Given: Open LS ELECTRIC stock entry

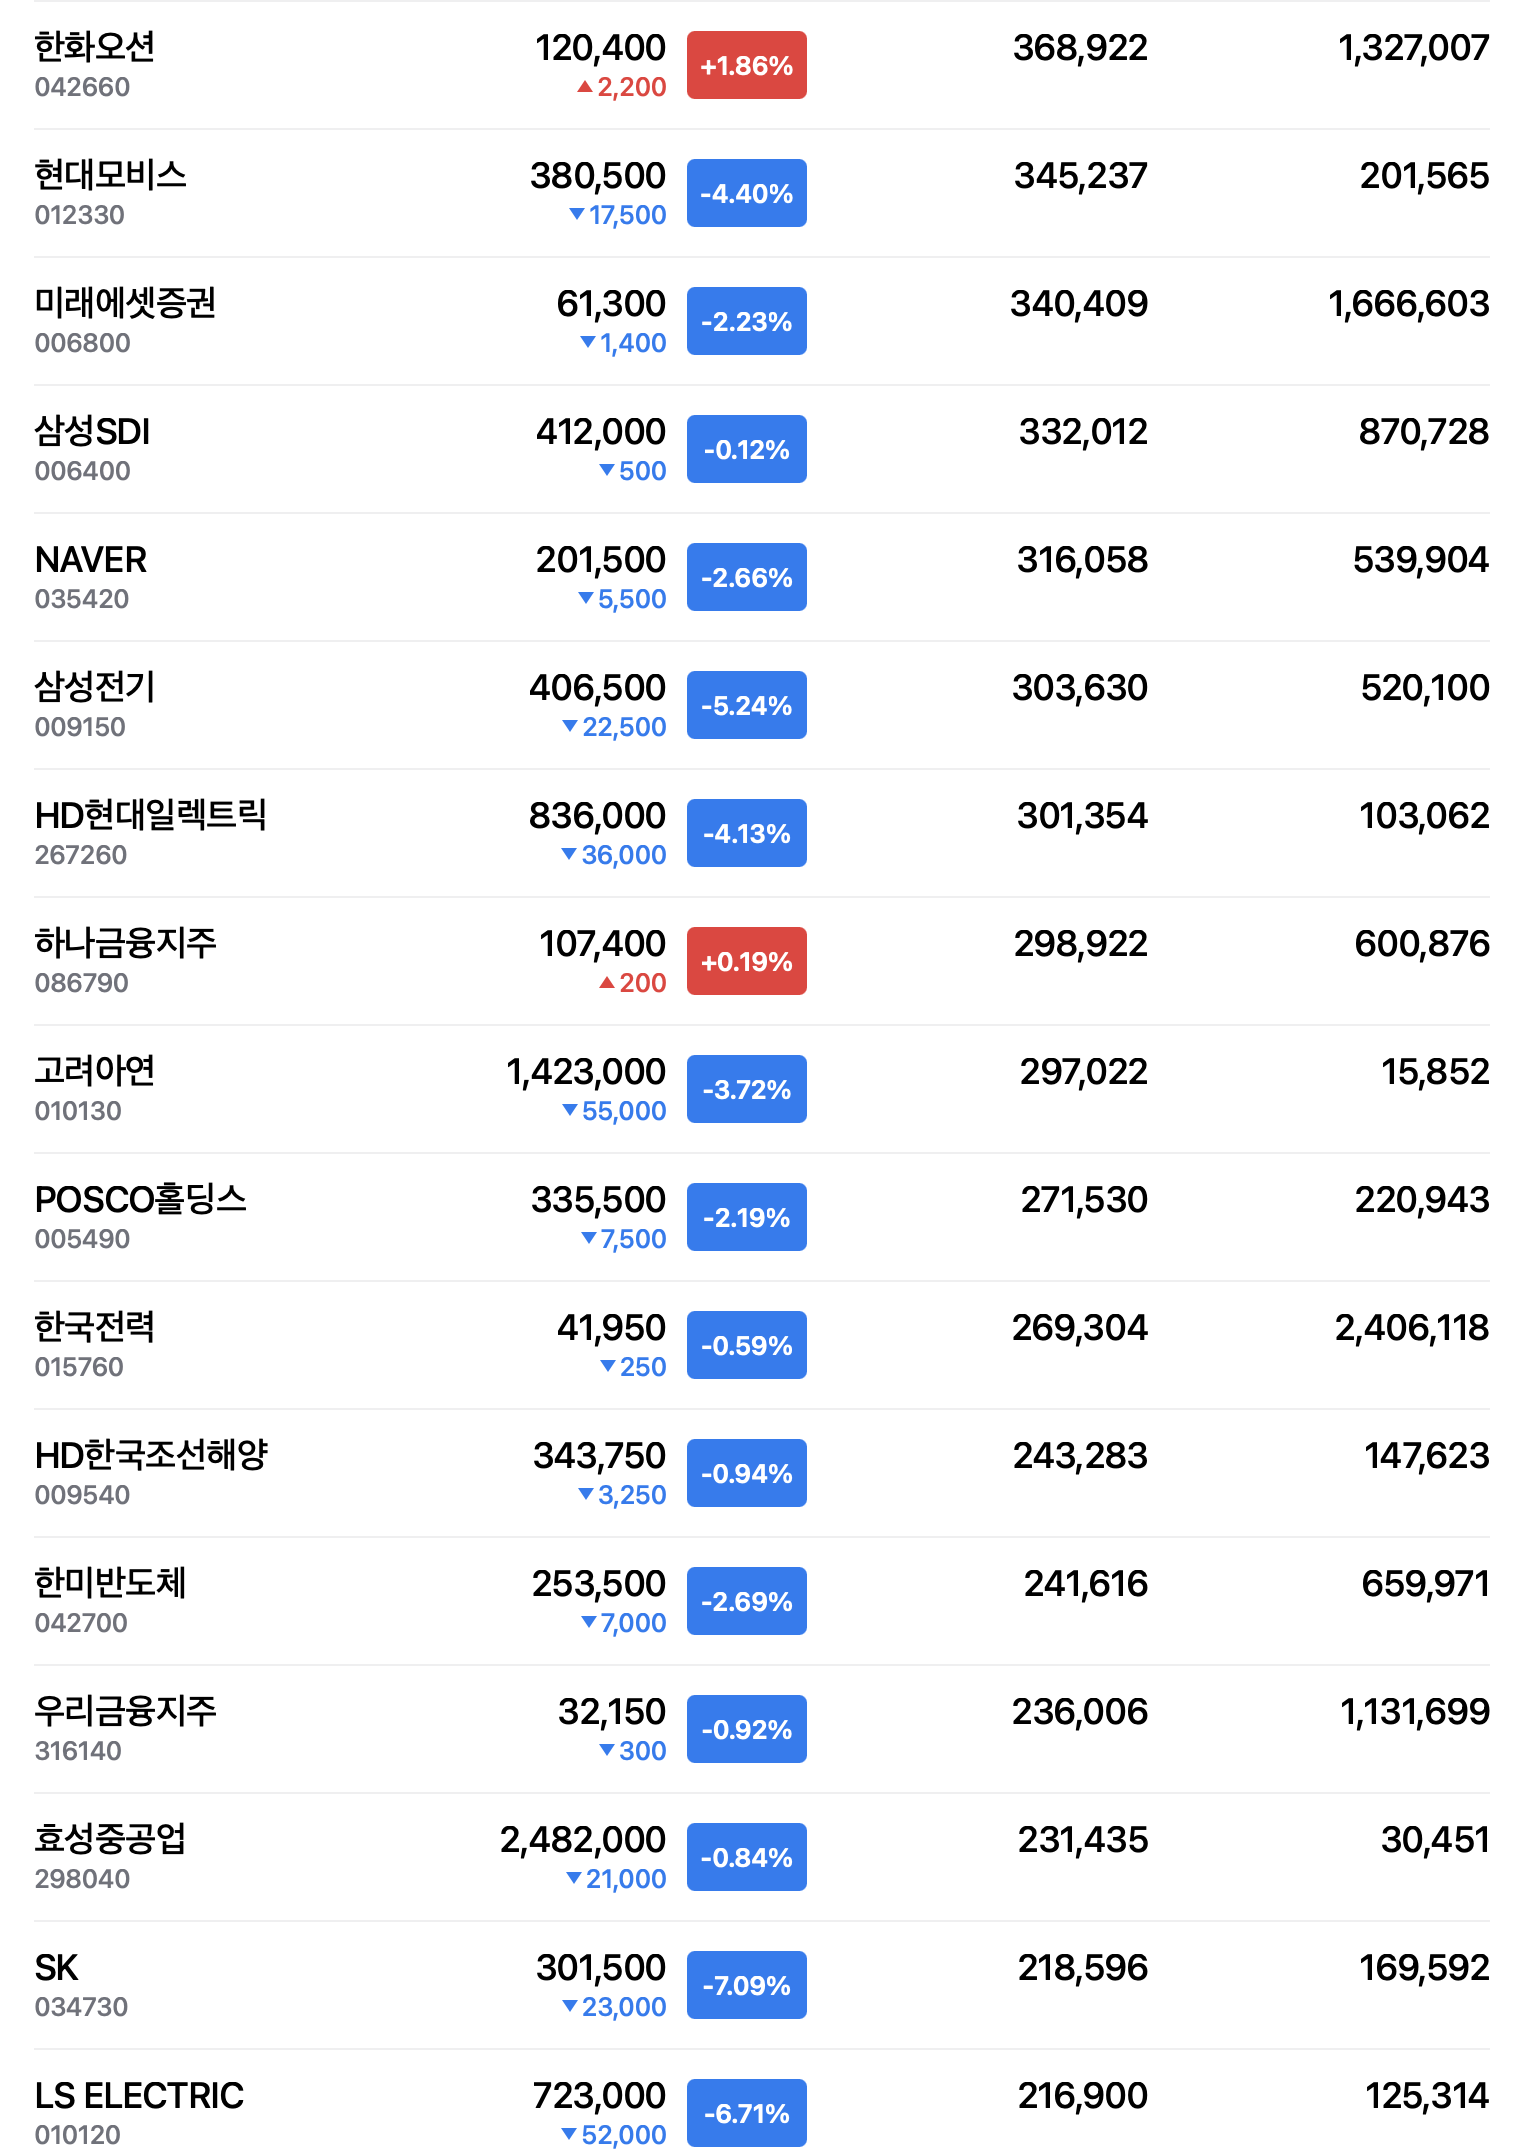Looking at the screenshot, I should (139, 2096).
